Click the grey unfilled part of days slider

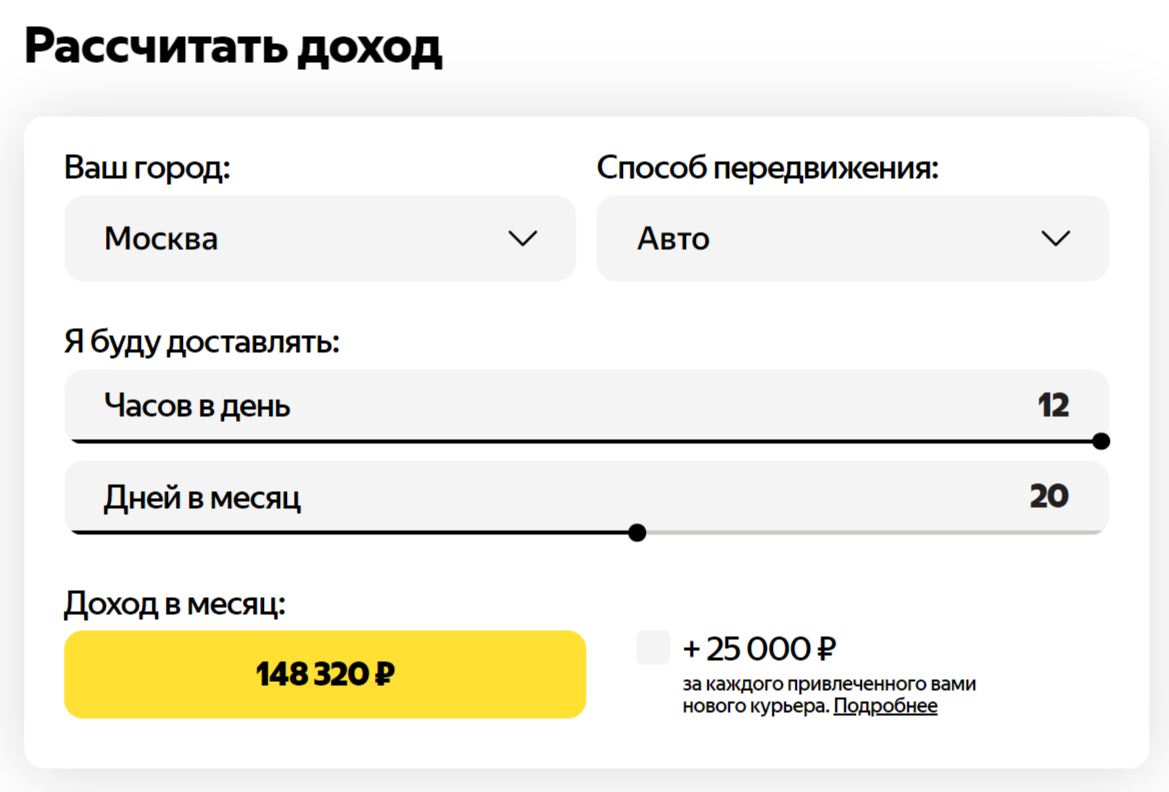pyautogui.click(x=870, y=532)
